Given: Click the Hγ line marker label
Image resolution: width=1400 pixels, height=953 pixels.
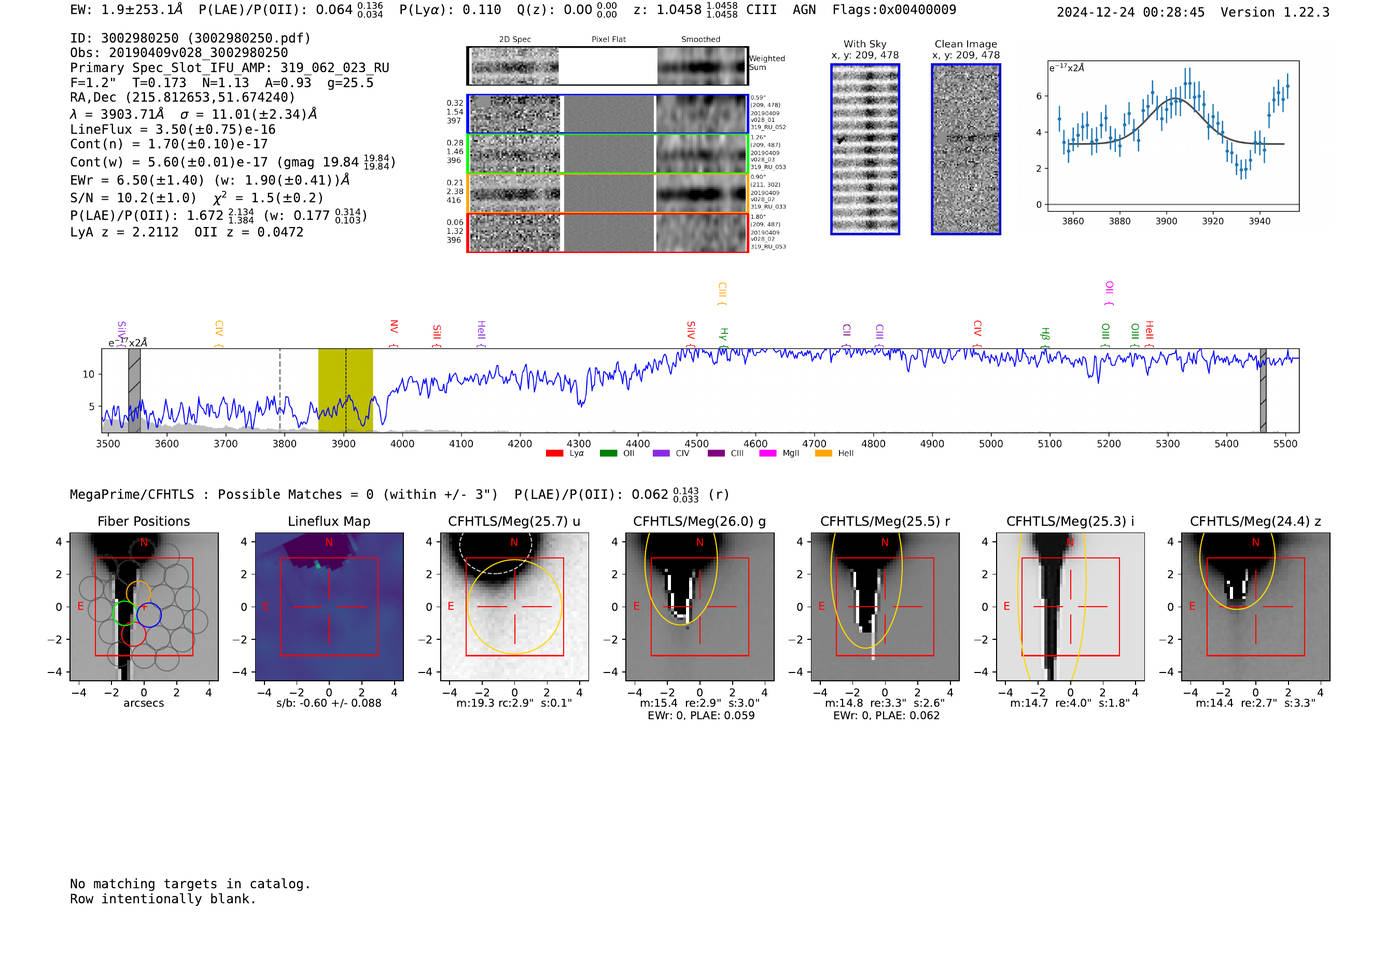Looking at the screenshot, I should click(x=724, y=336).
